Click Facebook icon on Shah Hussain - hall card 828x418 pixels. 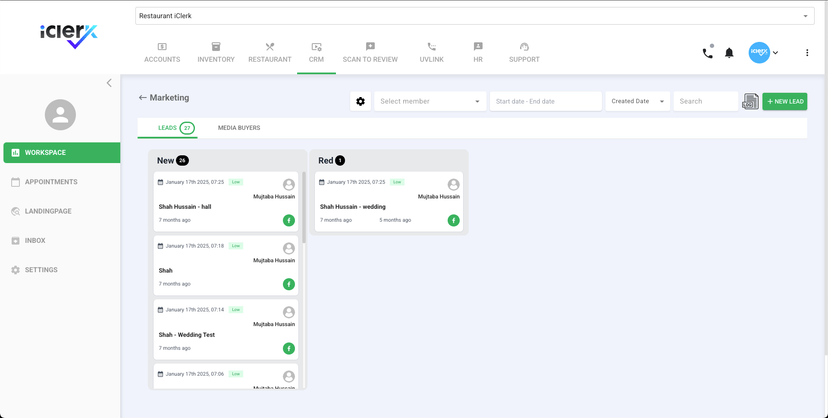coord(289,220)
